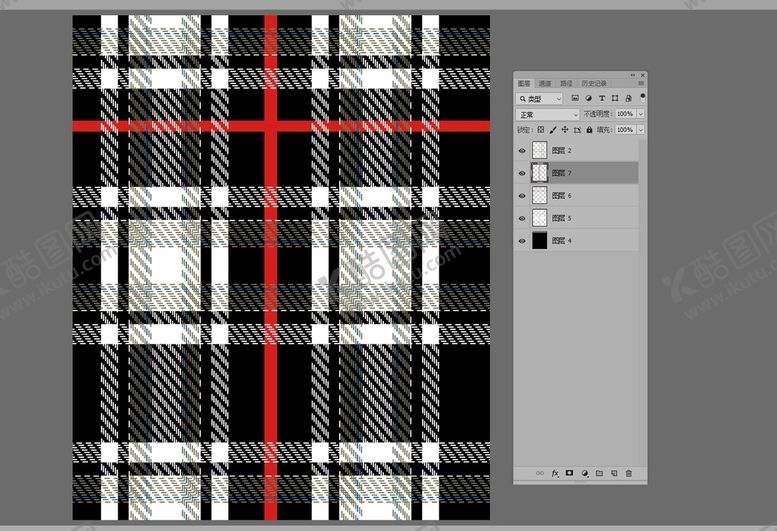Delete layer using the trash icon
The width and height of the screenshot is (777, 531).
coord(628,473)
